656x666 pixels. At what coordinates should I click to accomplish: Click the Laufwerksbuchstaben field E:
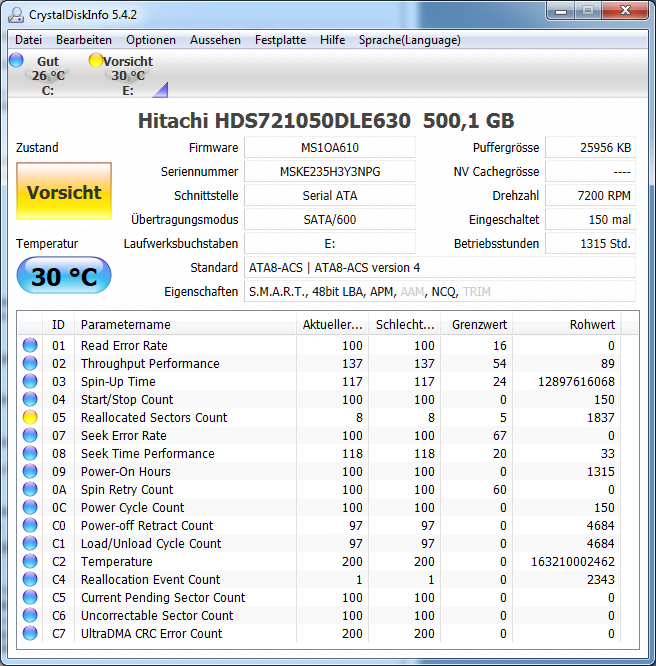coord(330,243)
